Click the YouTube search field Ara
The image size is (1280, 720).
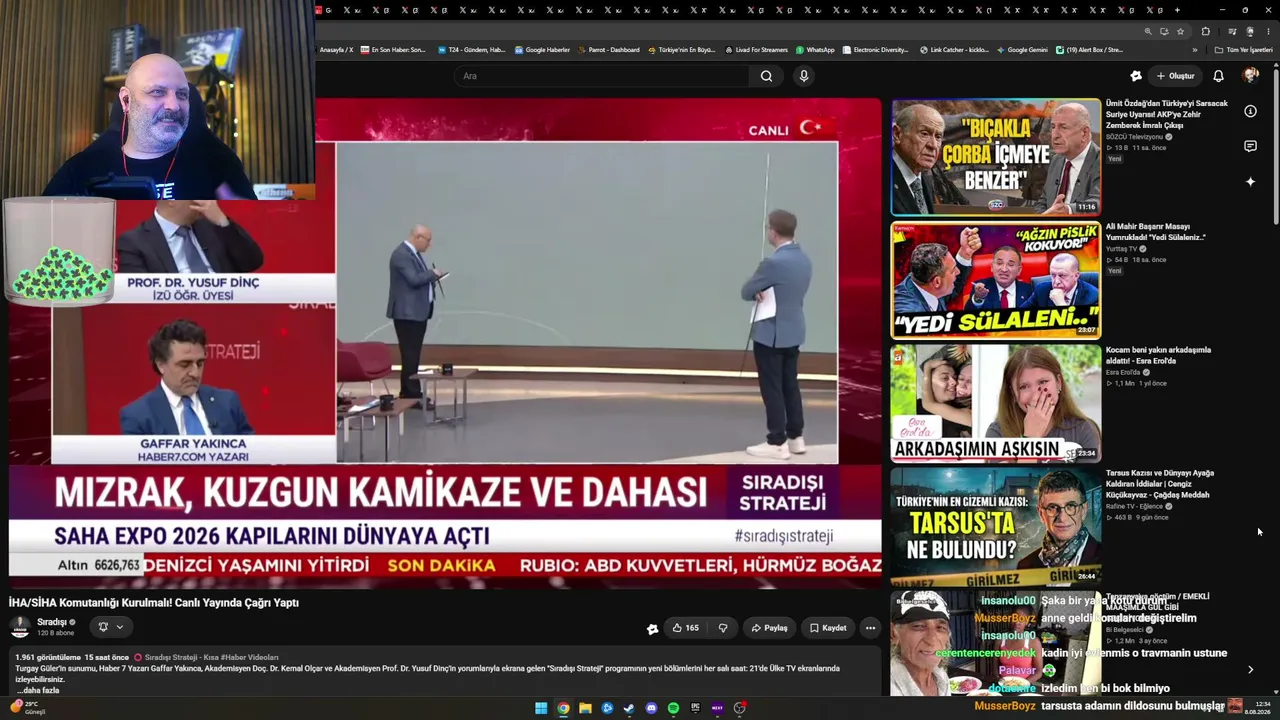coord(604,76)
